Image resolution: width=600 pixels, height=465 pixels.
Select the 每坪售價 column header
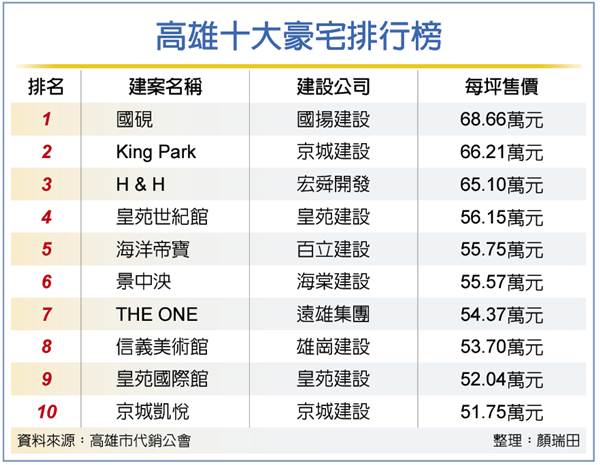click(x=502, y=86)
